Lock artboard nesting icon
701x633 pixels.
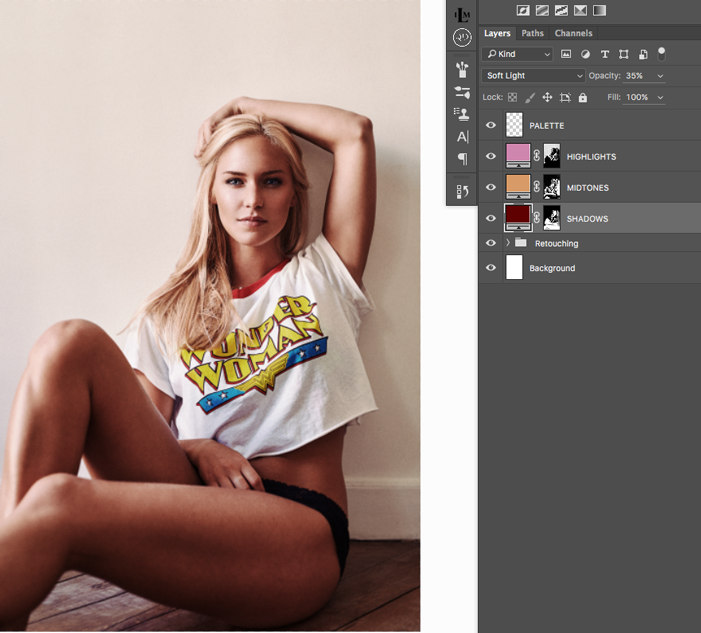tap(565, 97)
